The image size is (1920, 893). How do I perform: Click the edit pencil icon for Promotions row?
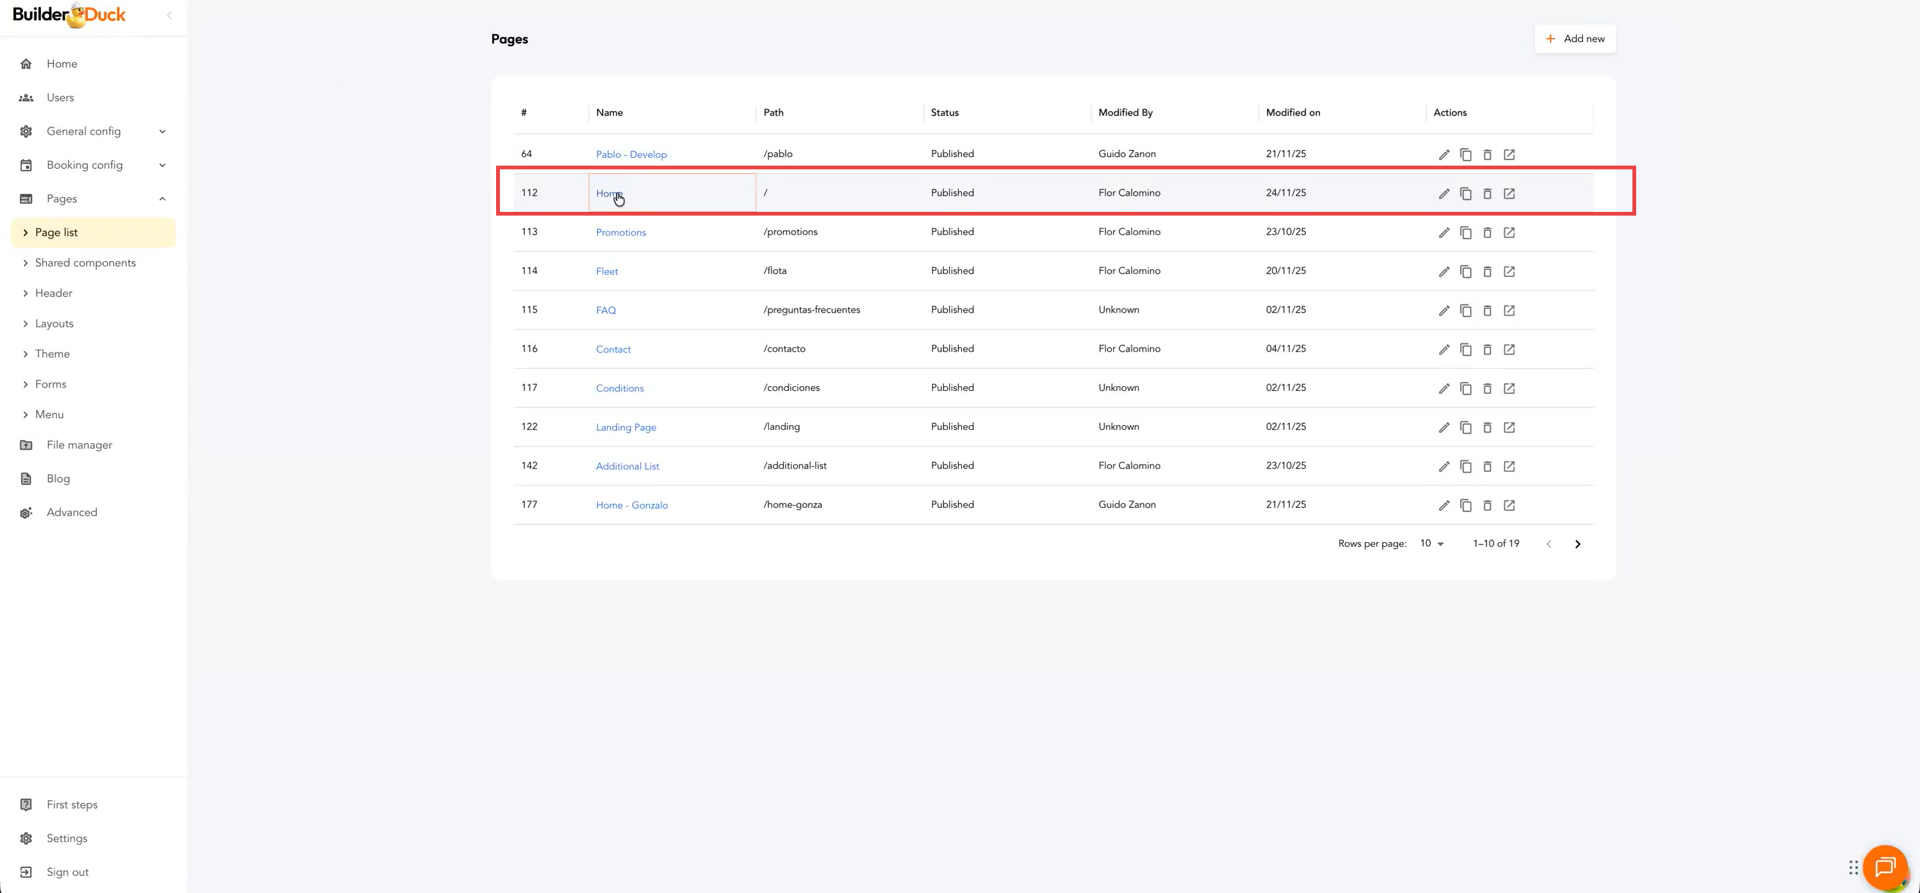click(1443, 233)
